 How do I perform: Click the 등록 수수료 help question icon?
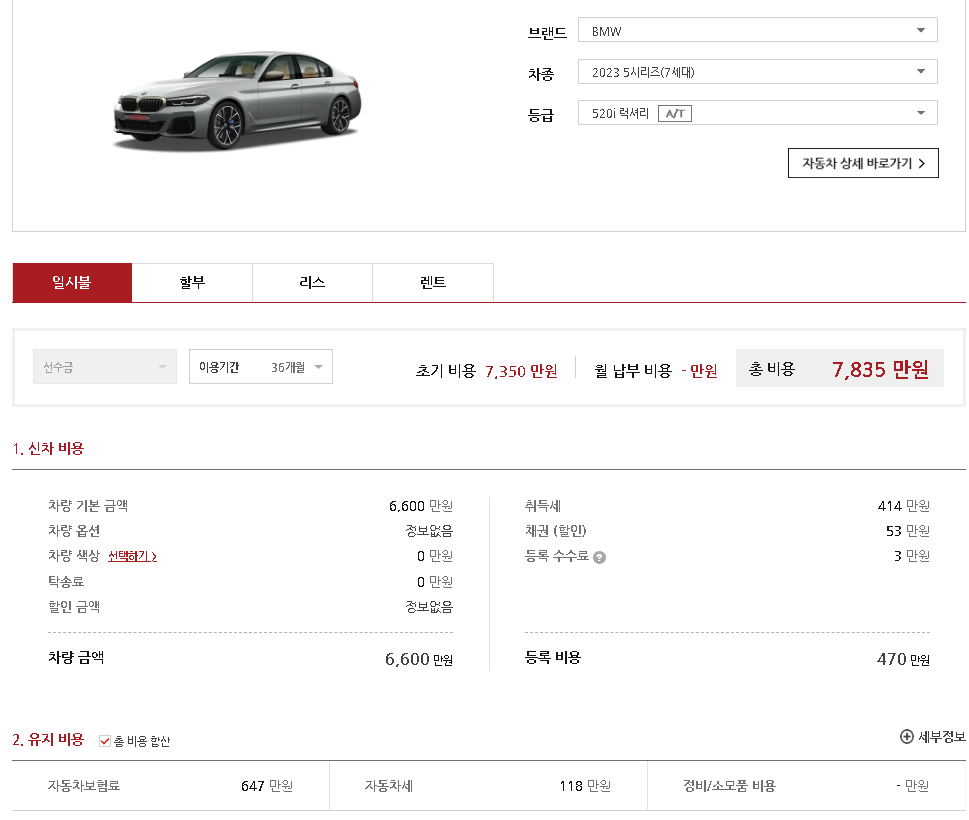599,557
